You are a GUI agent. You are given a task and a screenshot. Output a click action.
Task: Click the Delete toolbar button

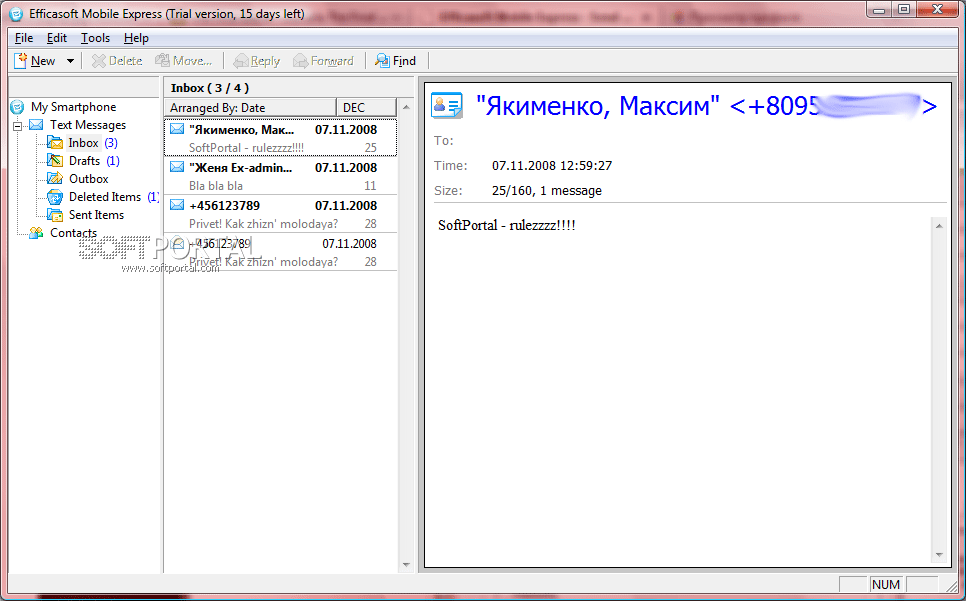coord(117,60)
